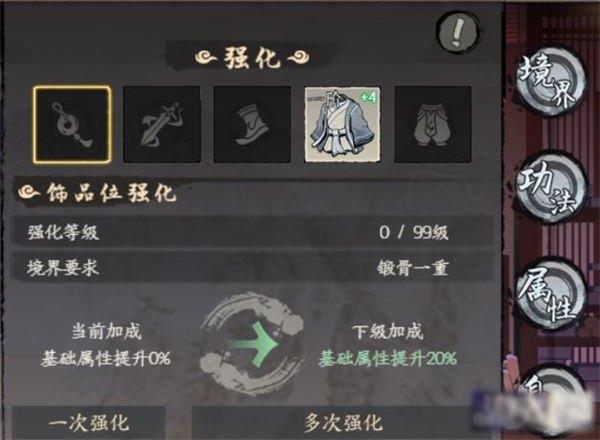Click the 一次强化 single enhance button
Viewport: 600px width, 440px height.
pyautogui.click(x=89, y=423)
